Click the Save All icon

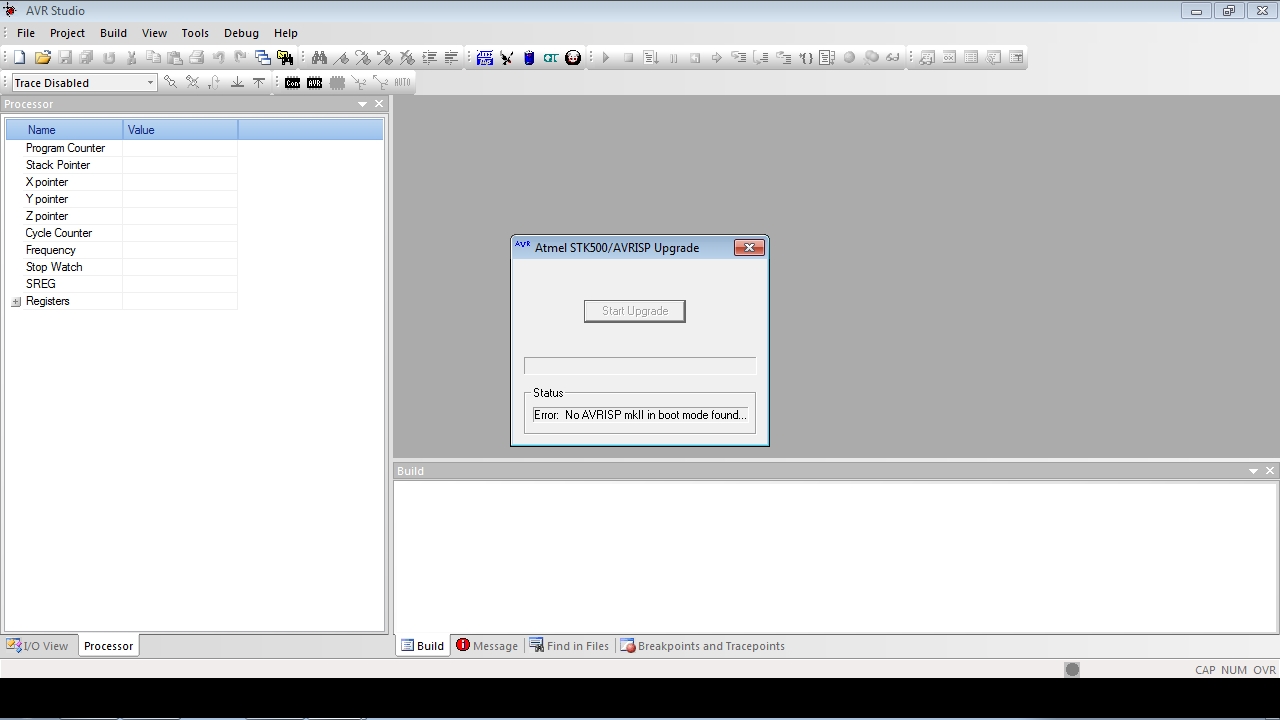click(87, 58)
